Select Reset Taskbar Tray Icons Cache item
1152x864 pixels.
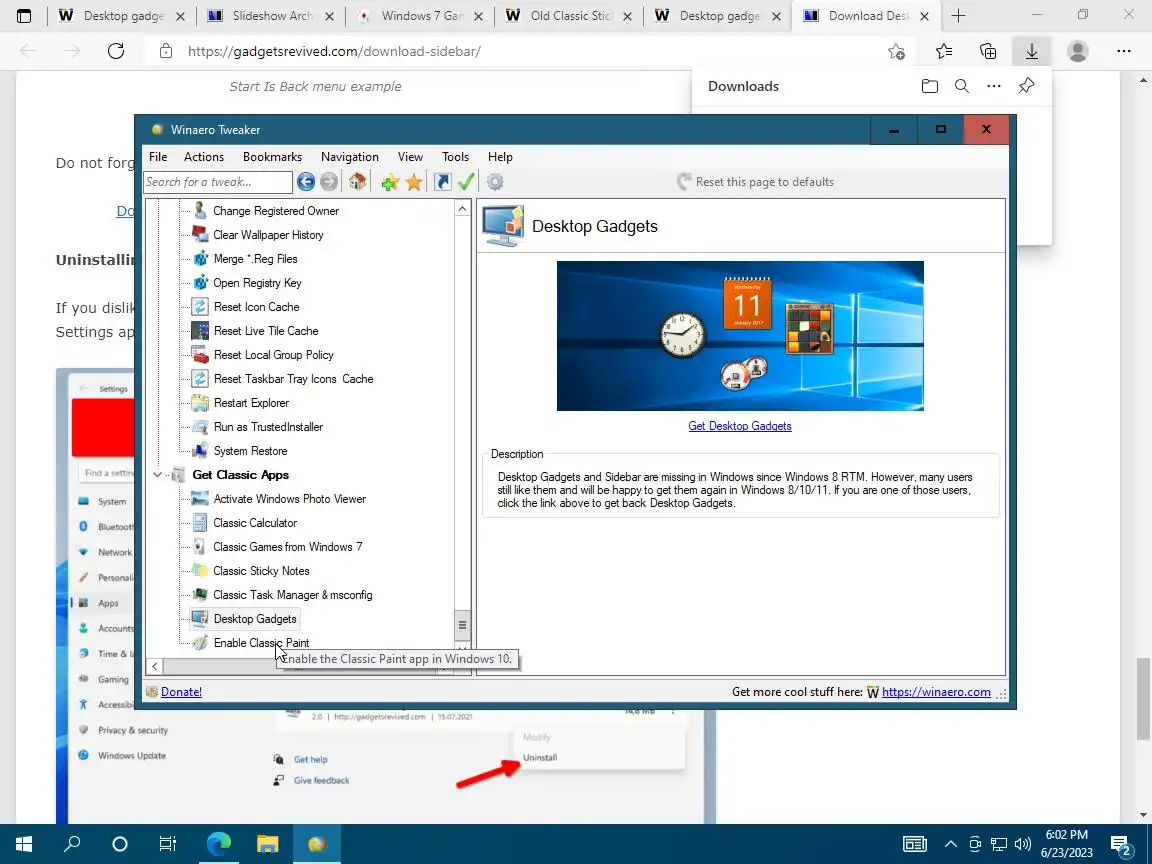(293, 379)
